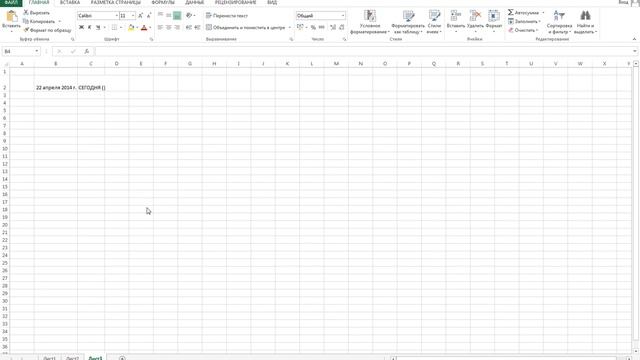Click Wrap Text (Перенести текст) button
Screen dimensions: 640x360
pyautogui.click(x=227, y=16)
